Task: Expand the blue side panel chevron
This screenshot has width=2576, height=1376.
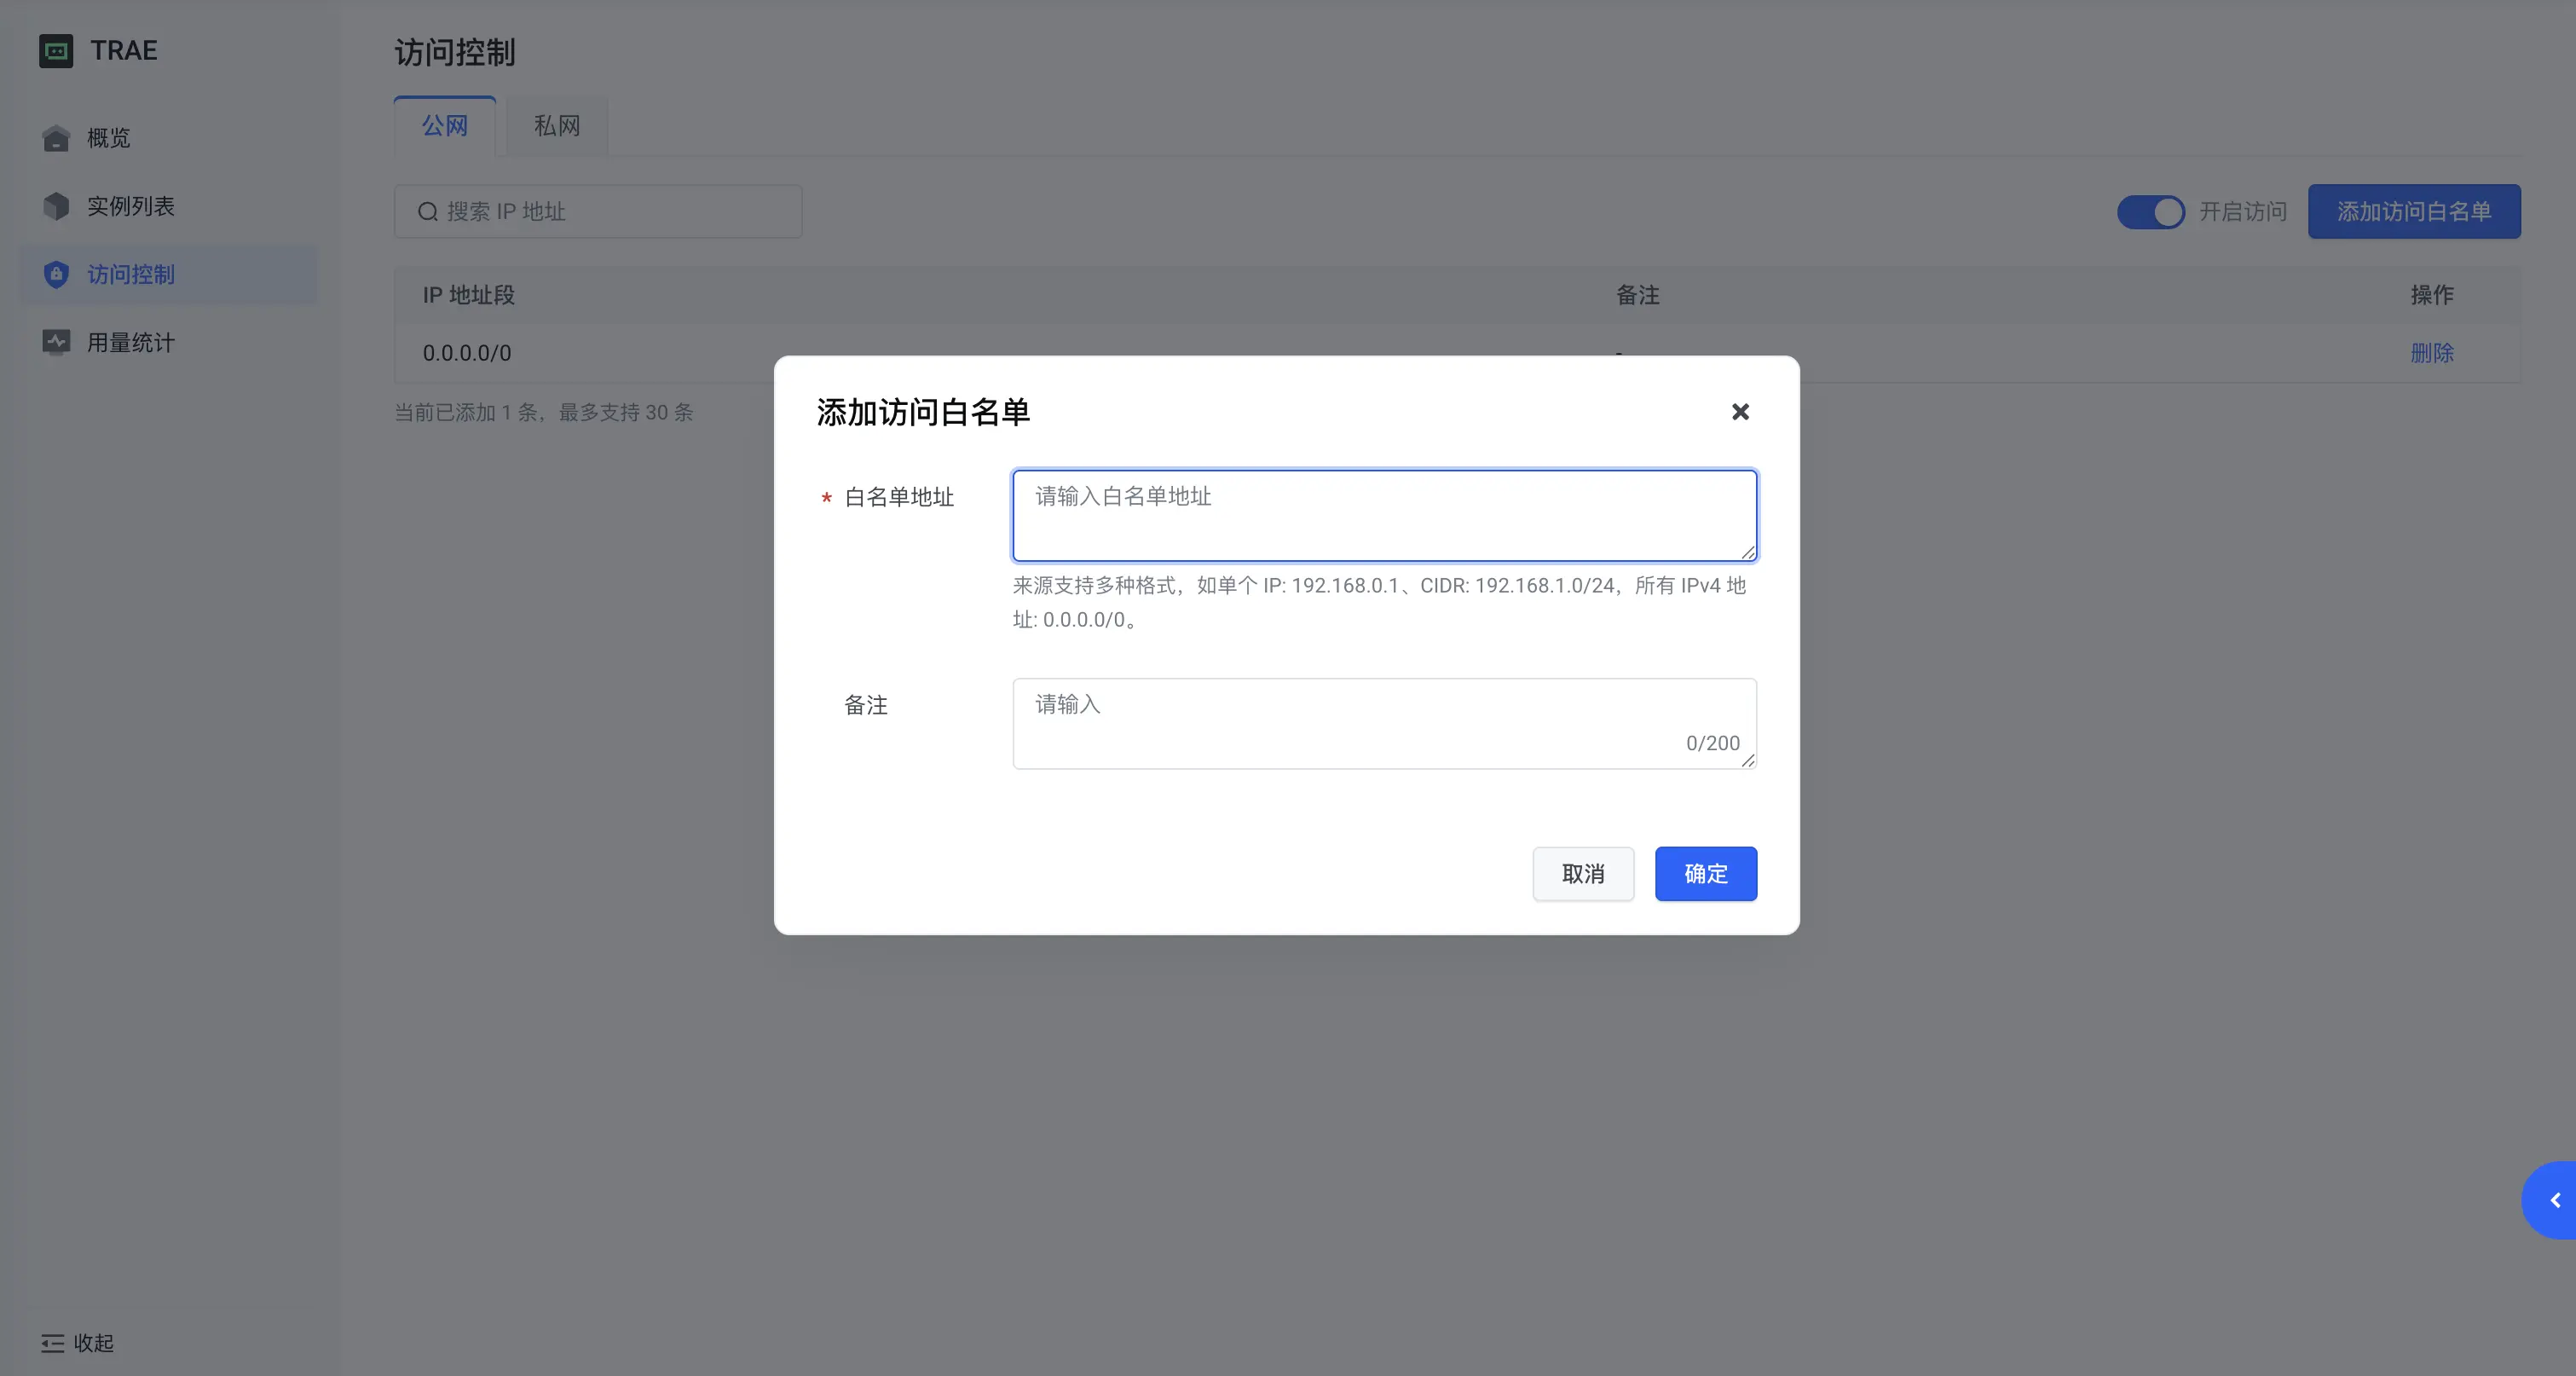Action: point(2555,1200)
